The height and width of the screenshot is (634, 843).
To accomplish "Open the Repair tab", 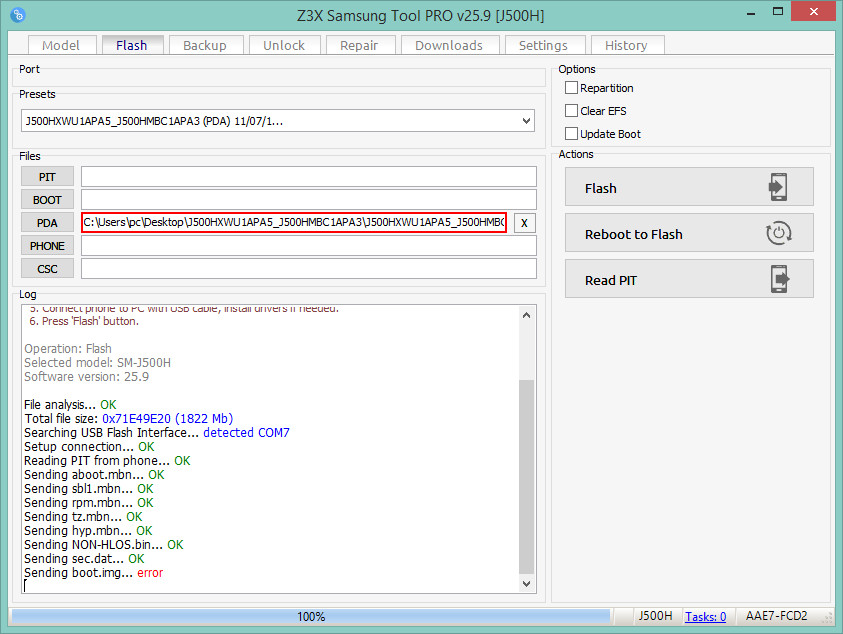I will (x=359, y=45).
